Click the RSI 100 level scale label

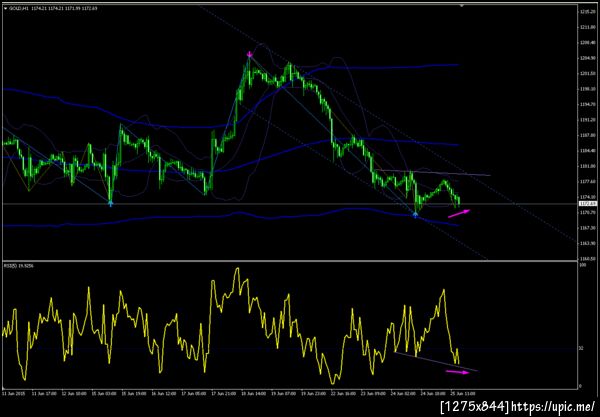(x=582, y=265)
